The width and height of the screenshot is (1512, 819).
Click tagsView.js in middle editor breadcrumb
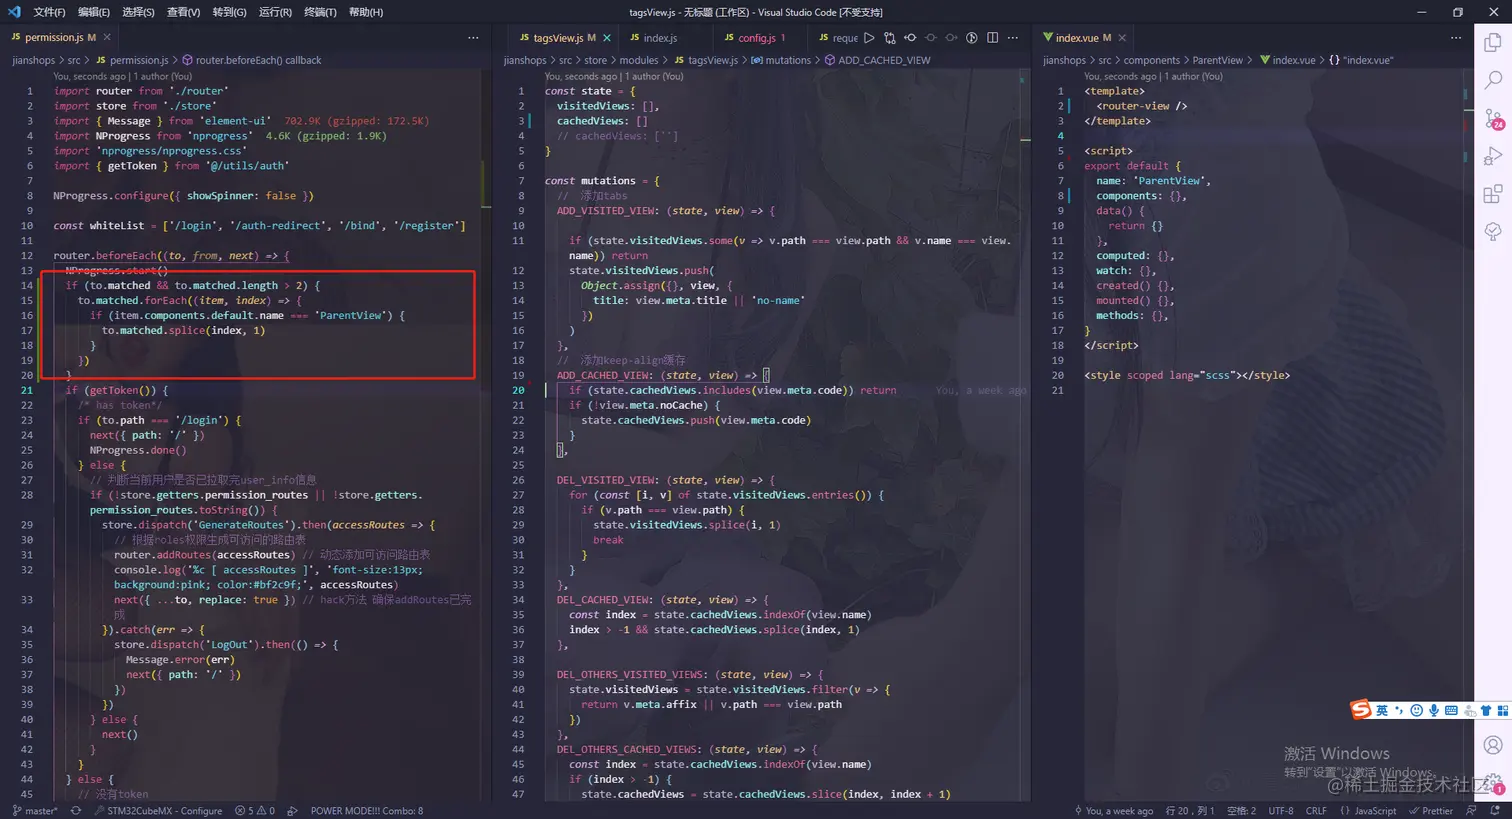pos(713,60)
